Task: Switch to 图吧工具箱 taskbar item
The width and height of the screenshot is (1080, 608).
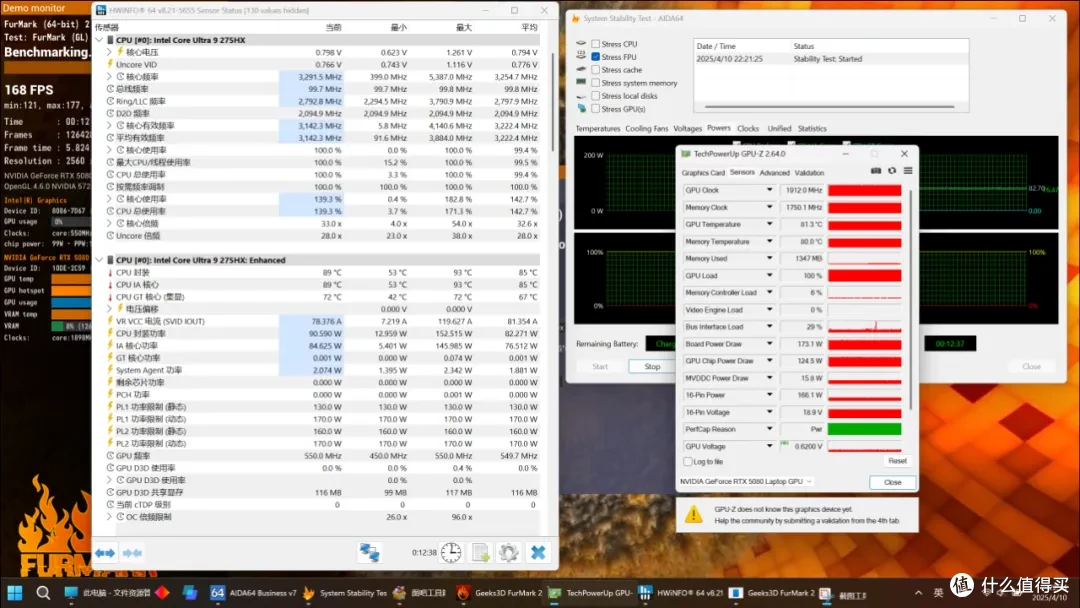Action: coord(419,592)
